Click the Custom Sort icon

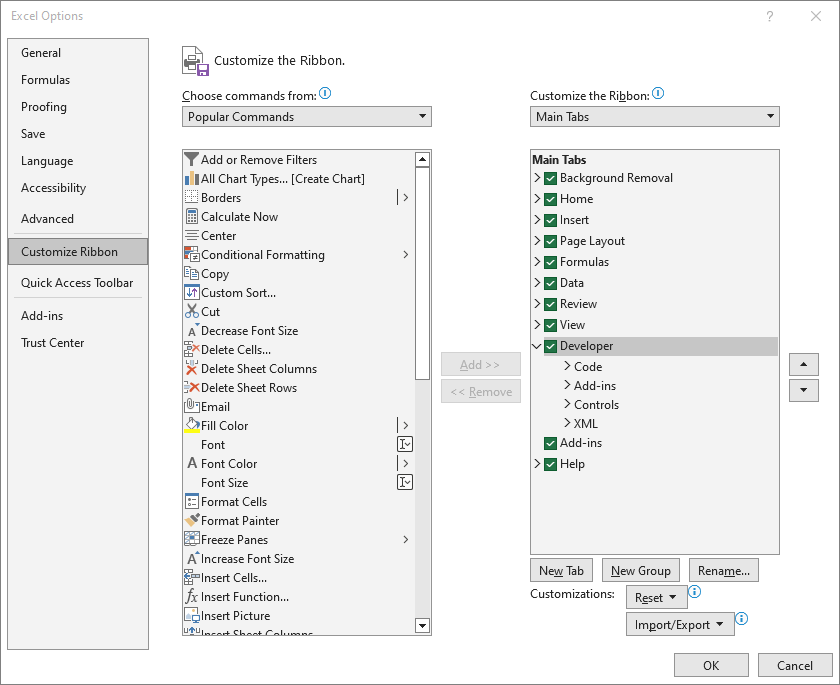coord(191,292)
